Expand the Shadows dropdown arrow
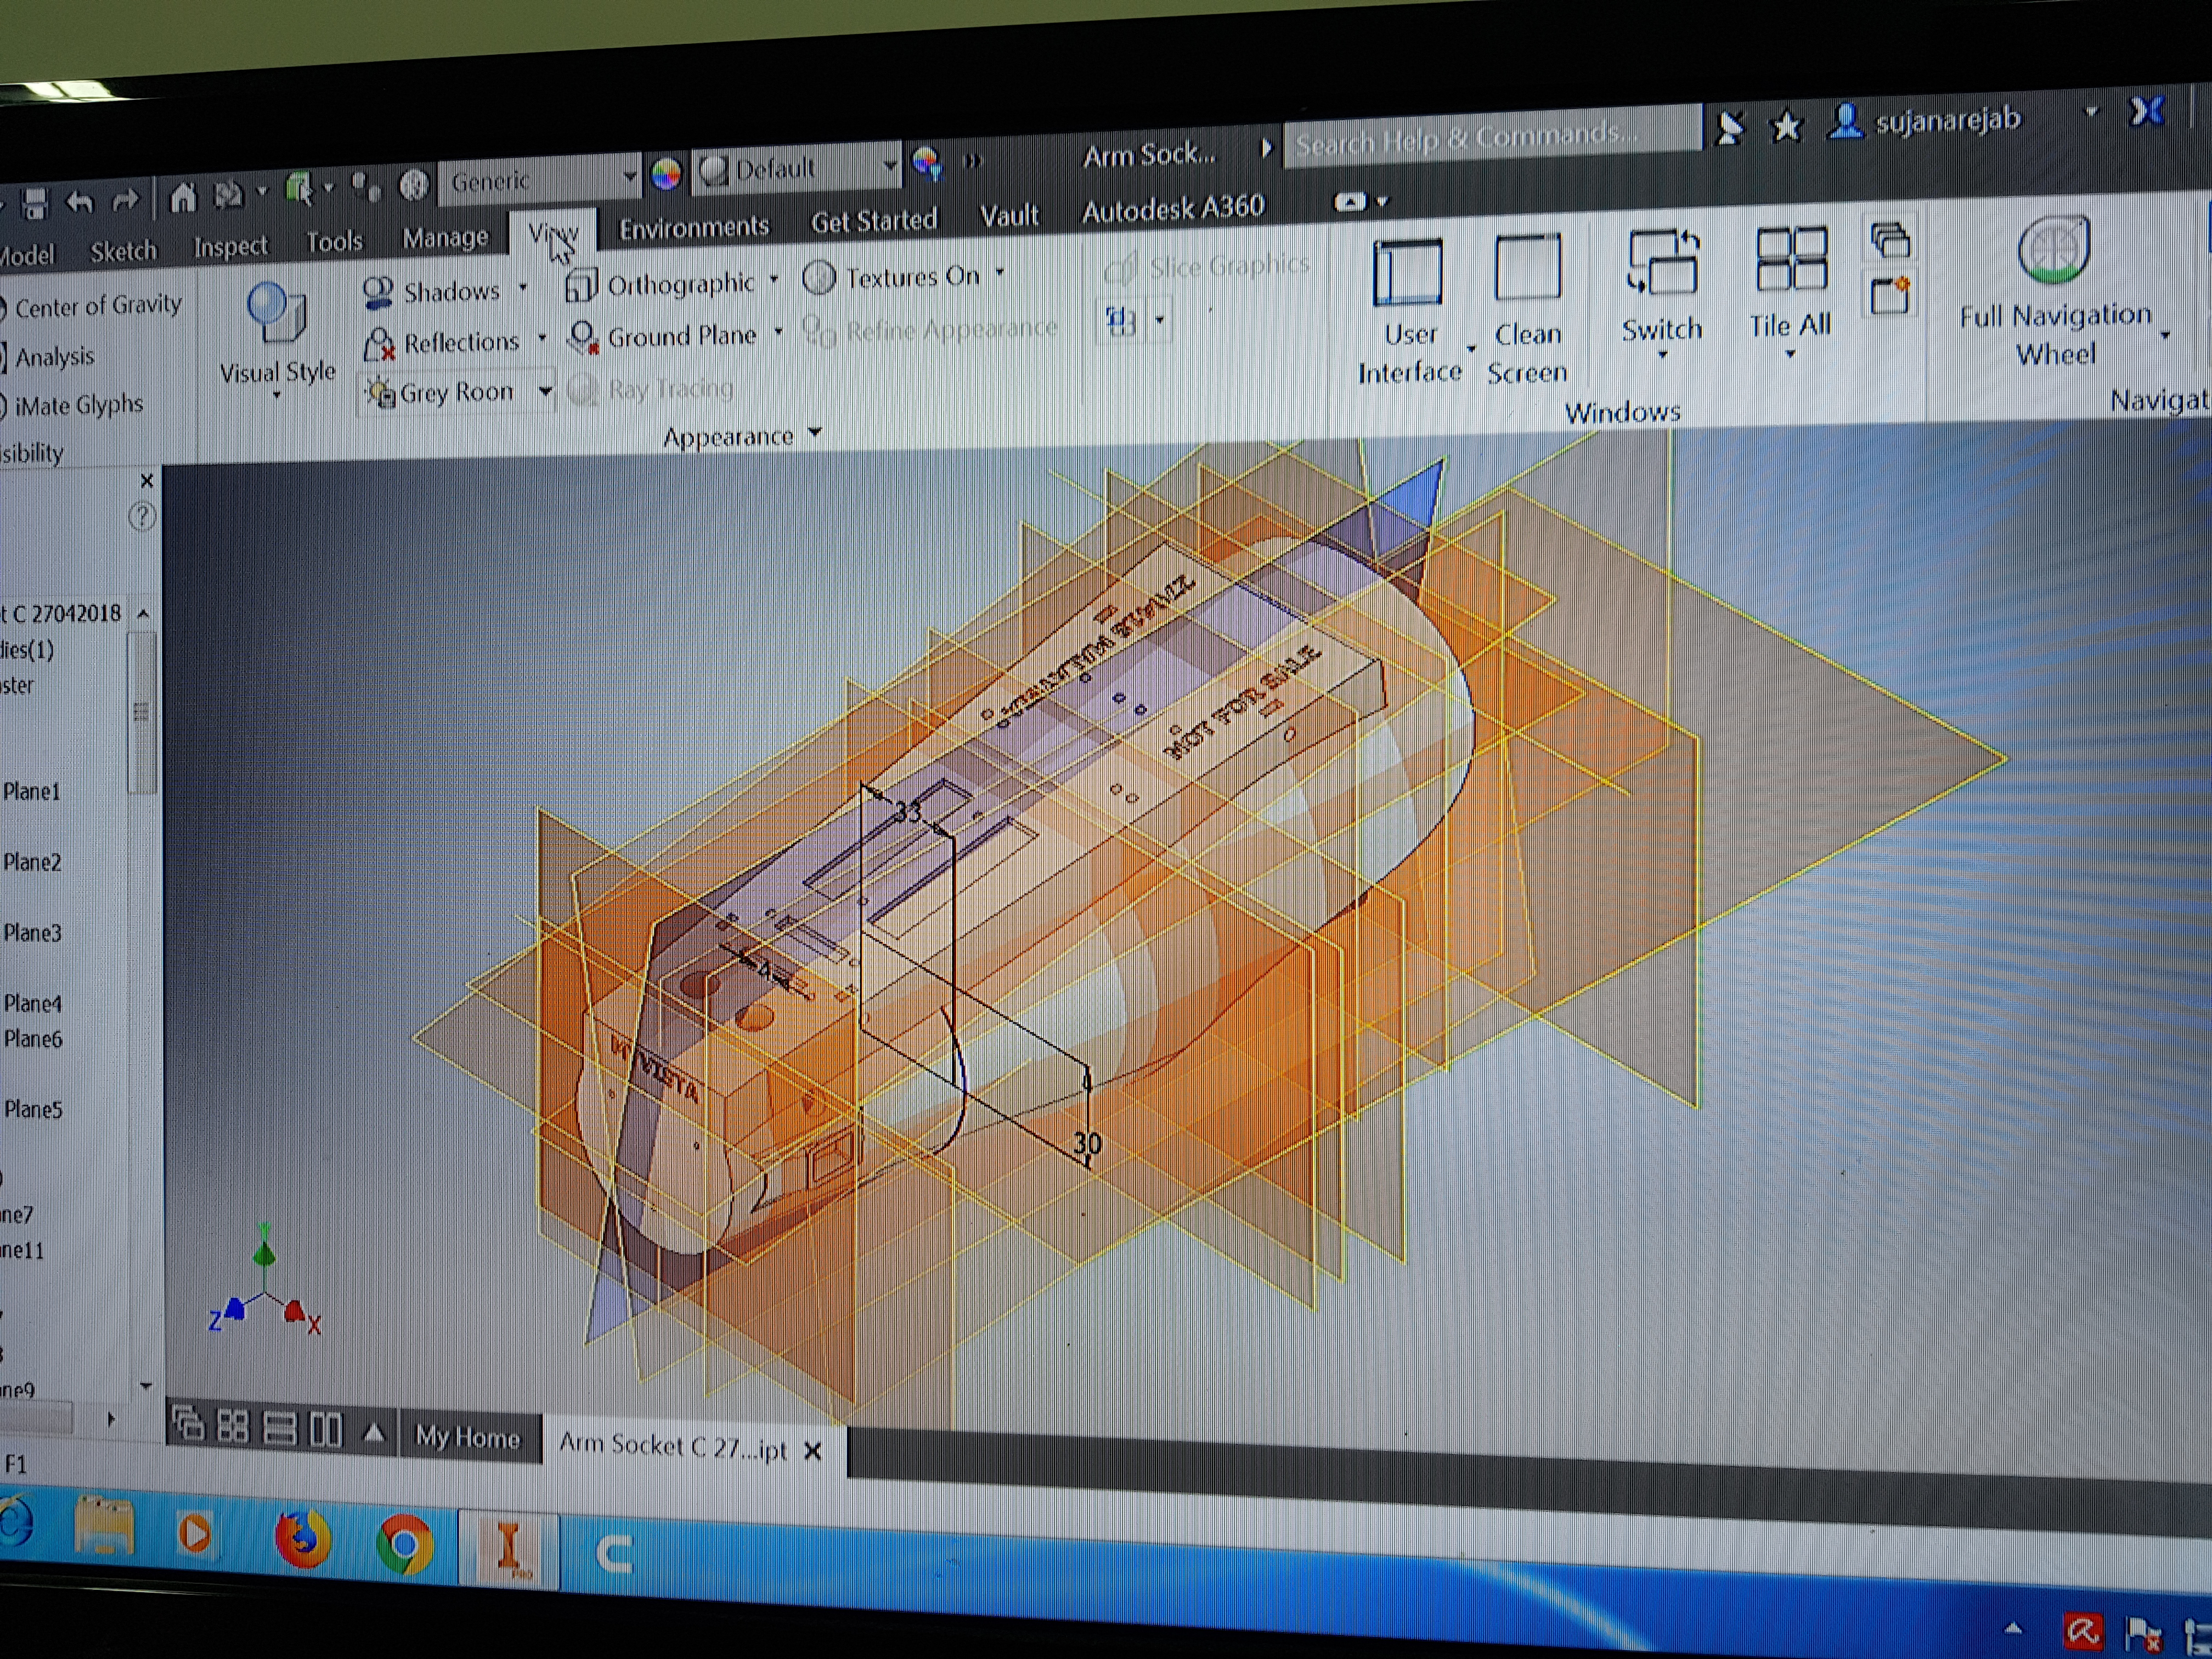 [522, 288]
